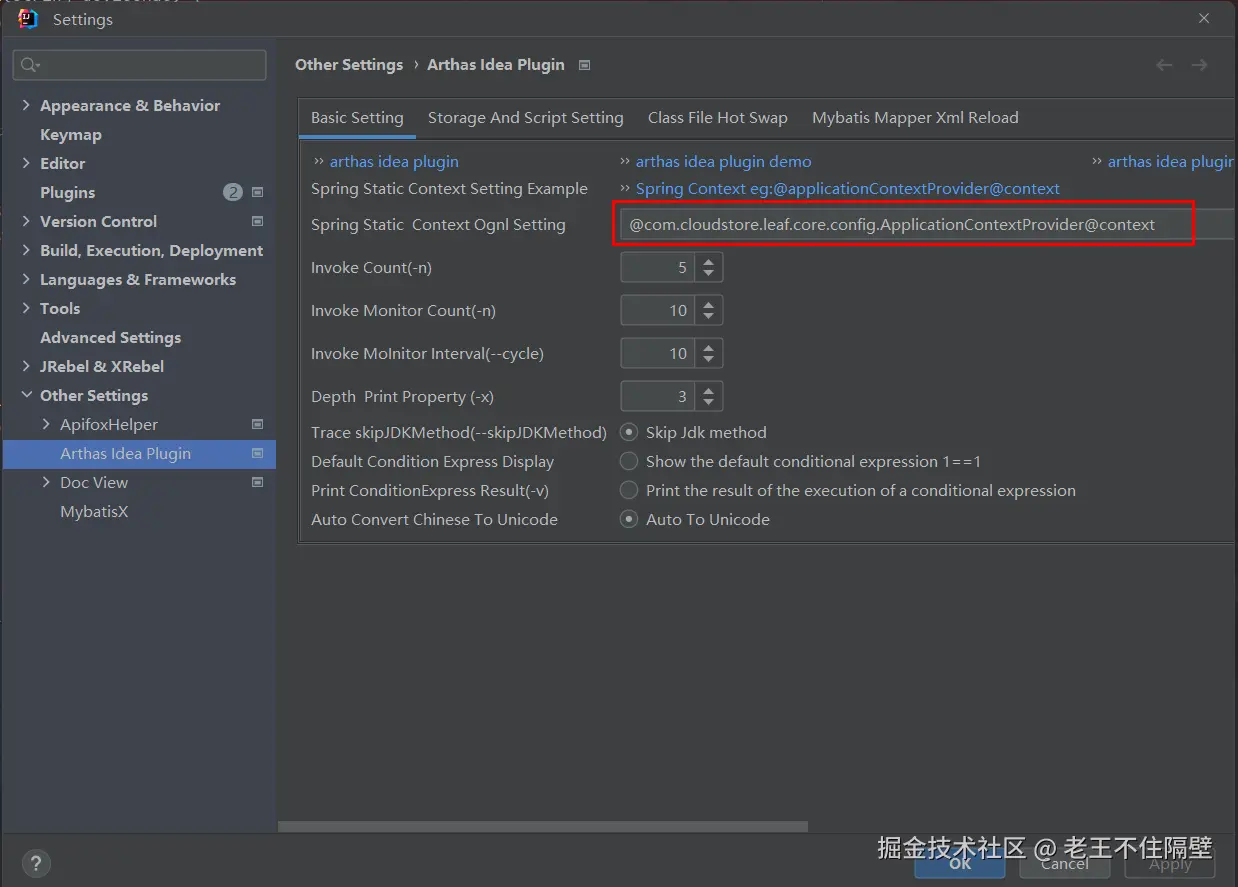Decrease Invoke Count value
1238x887 pixels.
(708, 273)
